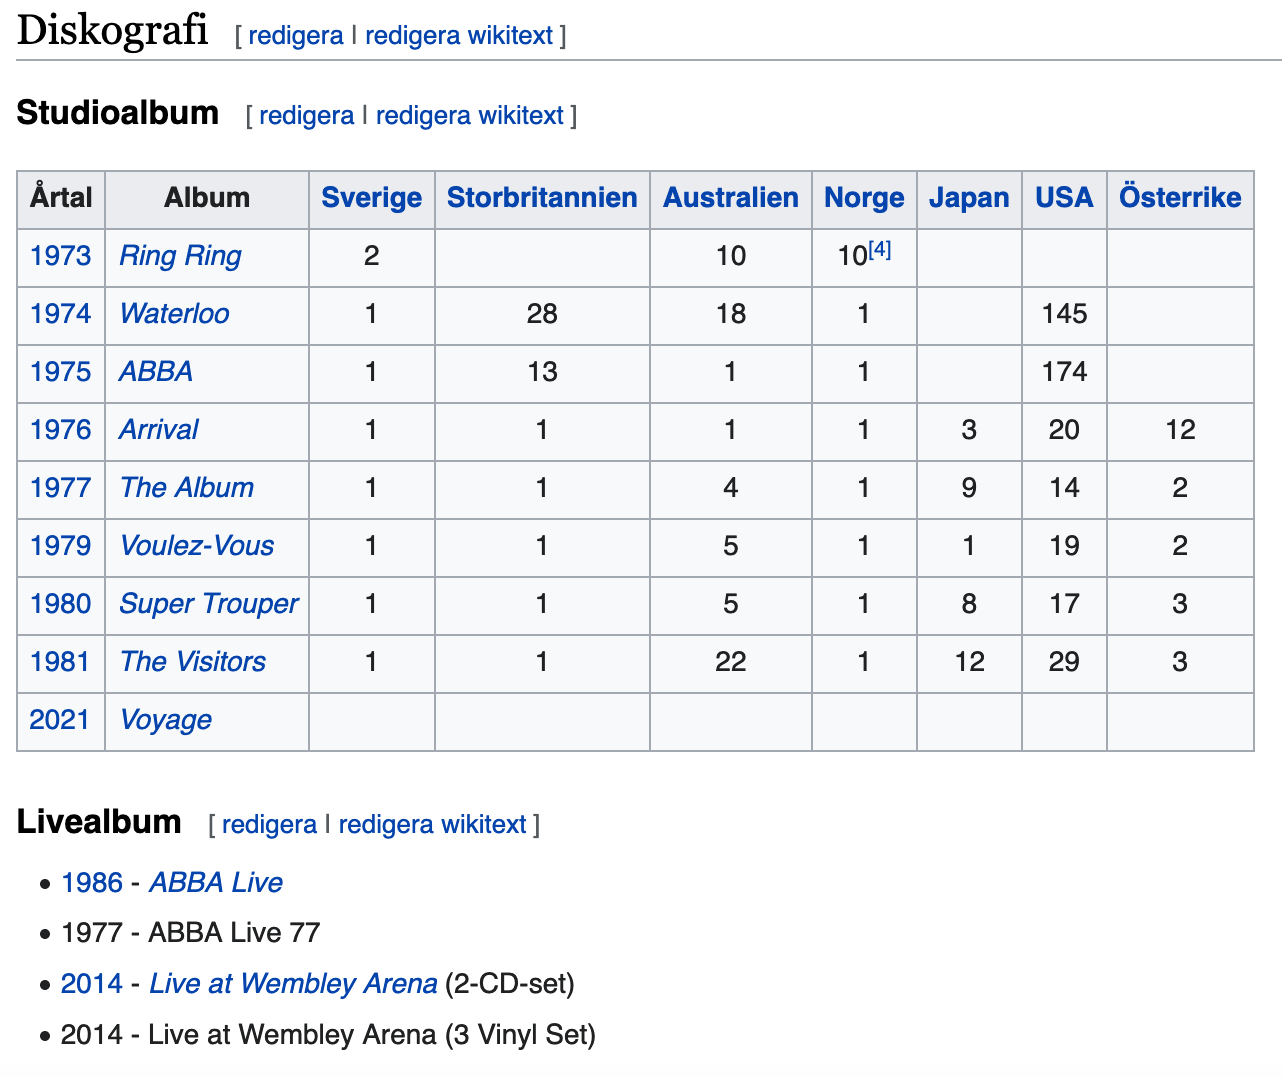The height and width of the screenshot is (1076, 1282).
Task: Click the 1986 year link in Livealbum
Action: [92, 883]
